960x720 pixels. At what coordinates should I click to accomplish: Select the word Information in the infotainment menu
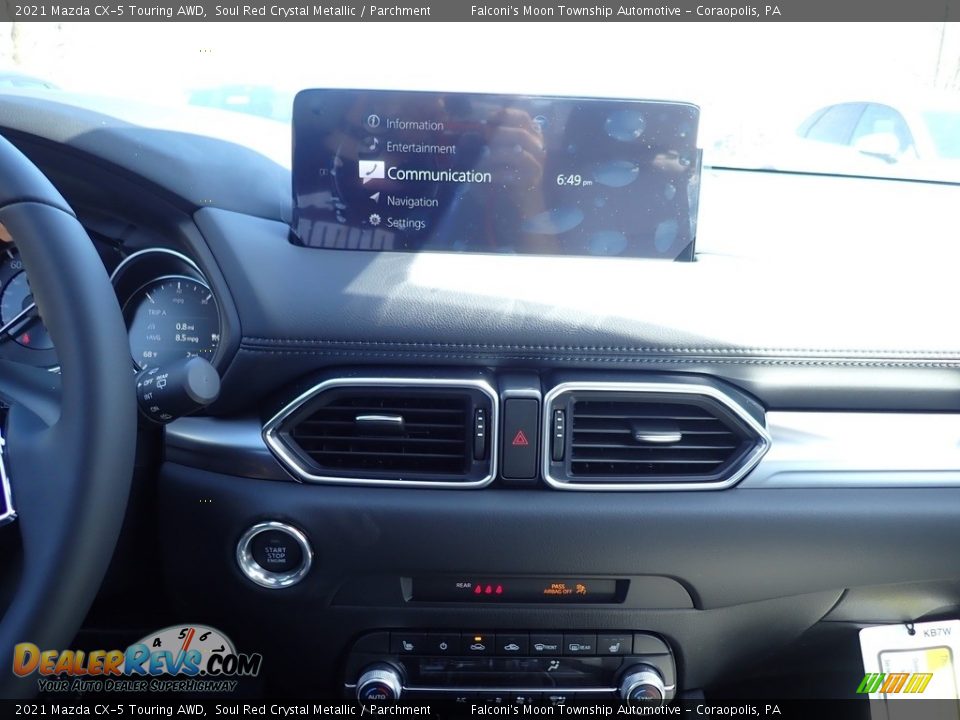tap(414, 124)
